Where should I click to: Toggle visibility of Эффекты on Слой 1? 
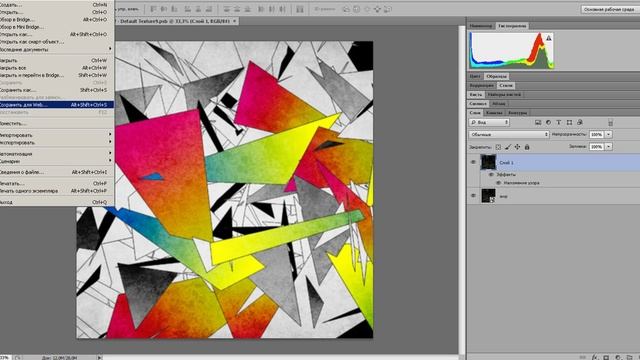pyautogui.click(x=491, y=174)
